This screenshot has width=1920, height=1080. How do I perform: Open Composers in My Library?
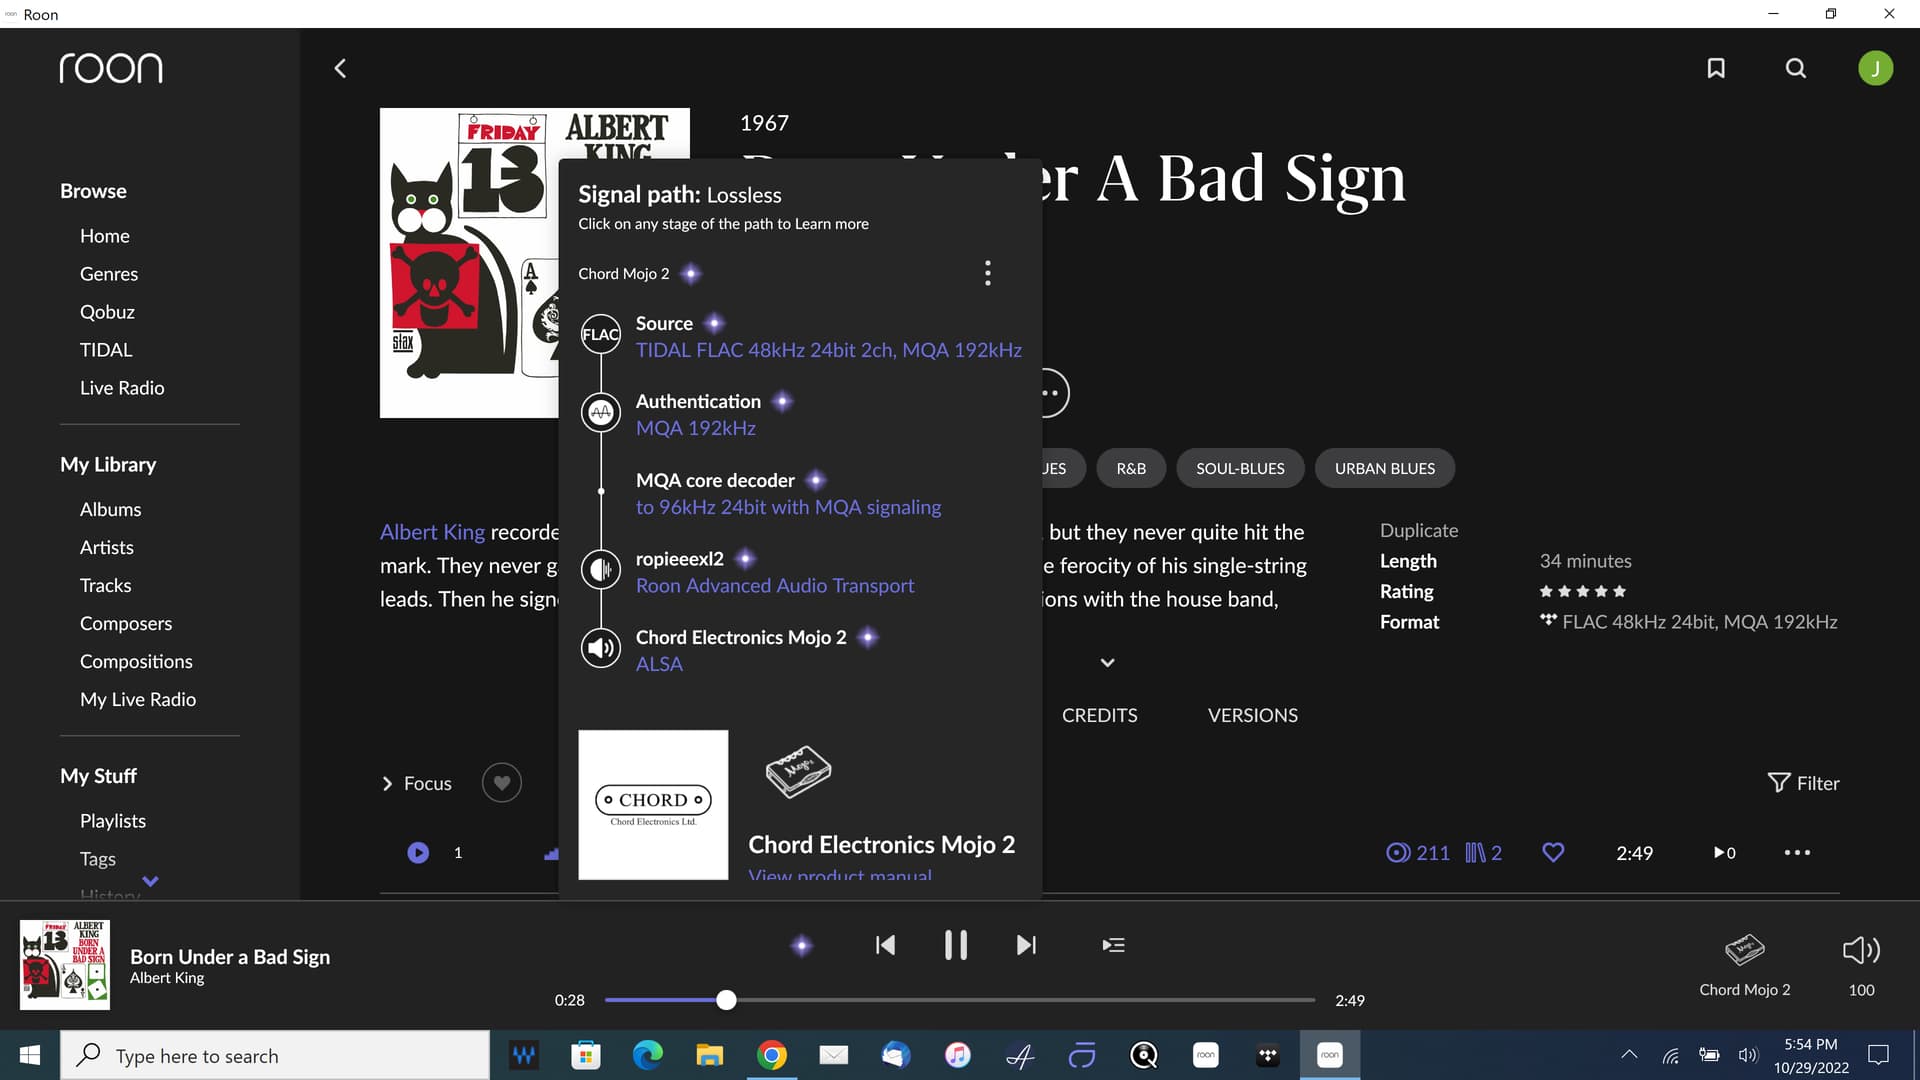126,623
